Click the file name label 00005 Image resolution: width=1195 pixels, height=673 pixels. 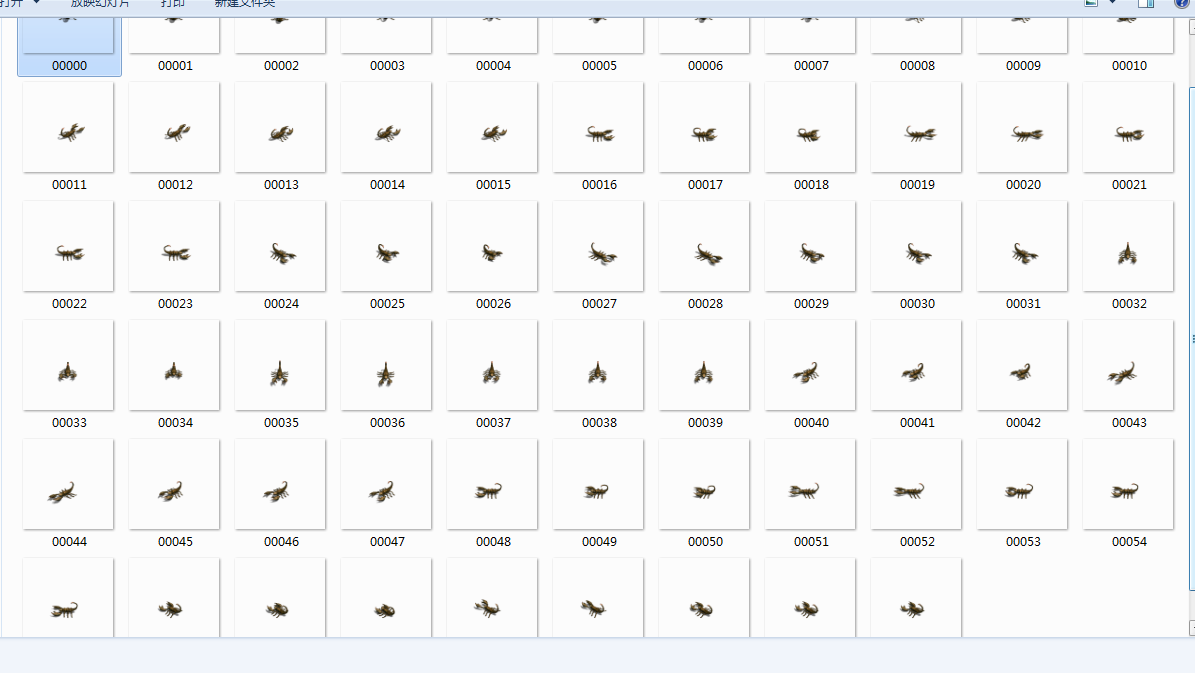coord(599,66)
